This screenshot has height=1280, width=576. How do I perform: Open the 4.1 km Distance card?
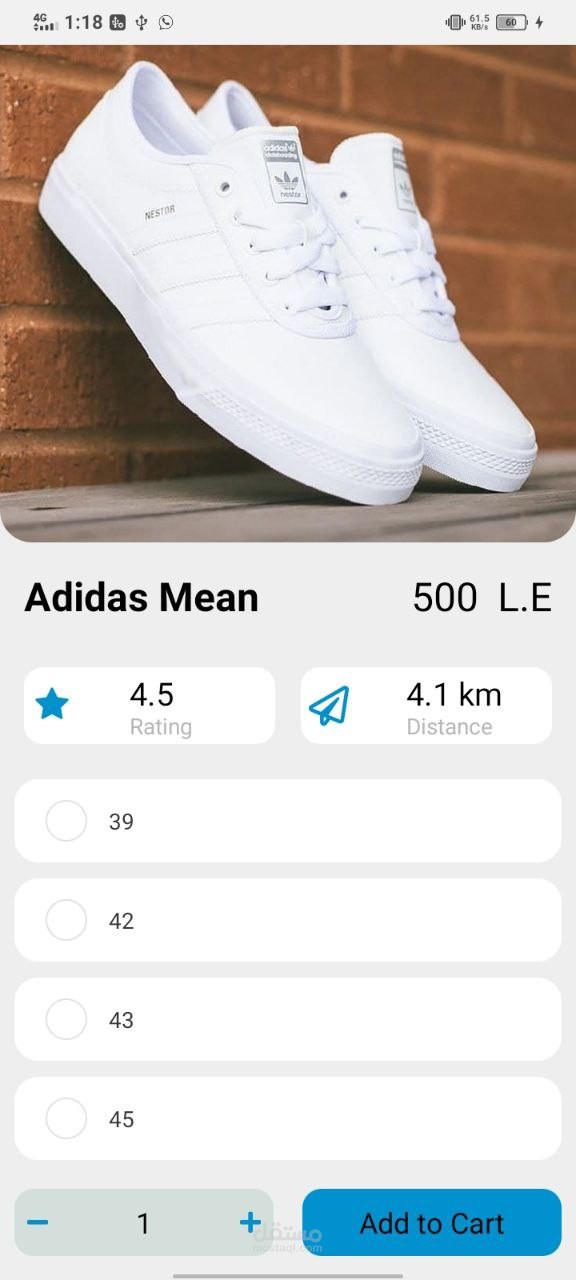tap(426, 705)
